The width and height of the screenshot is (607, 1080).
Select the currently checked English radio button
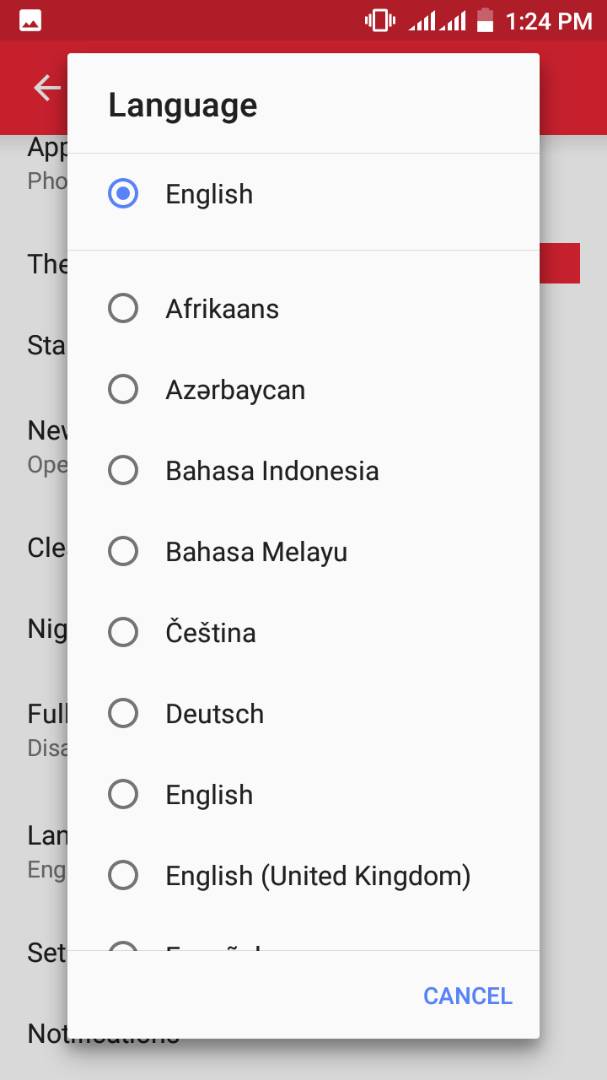coord(123,194)
